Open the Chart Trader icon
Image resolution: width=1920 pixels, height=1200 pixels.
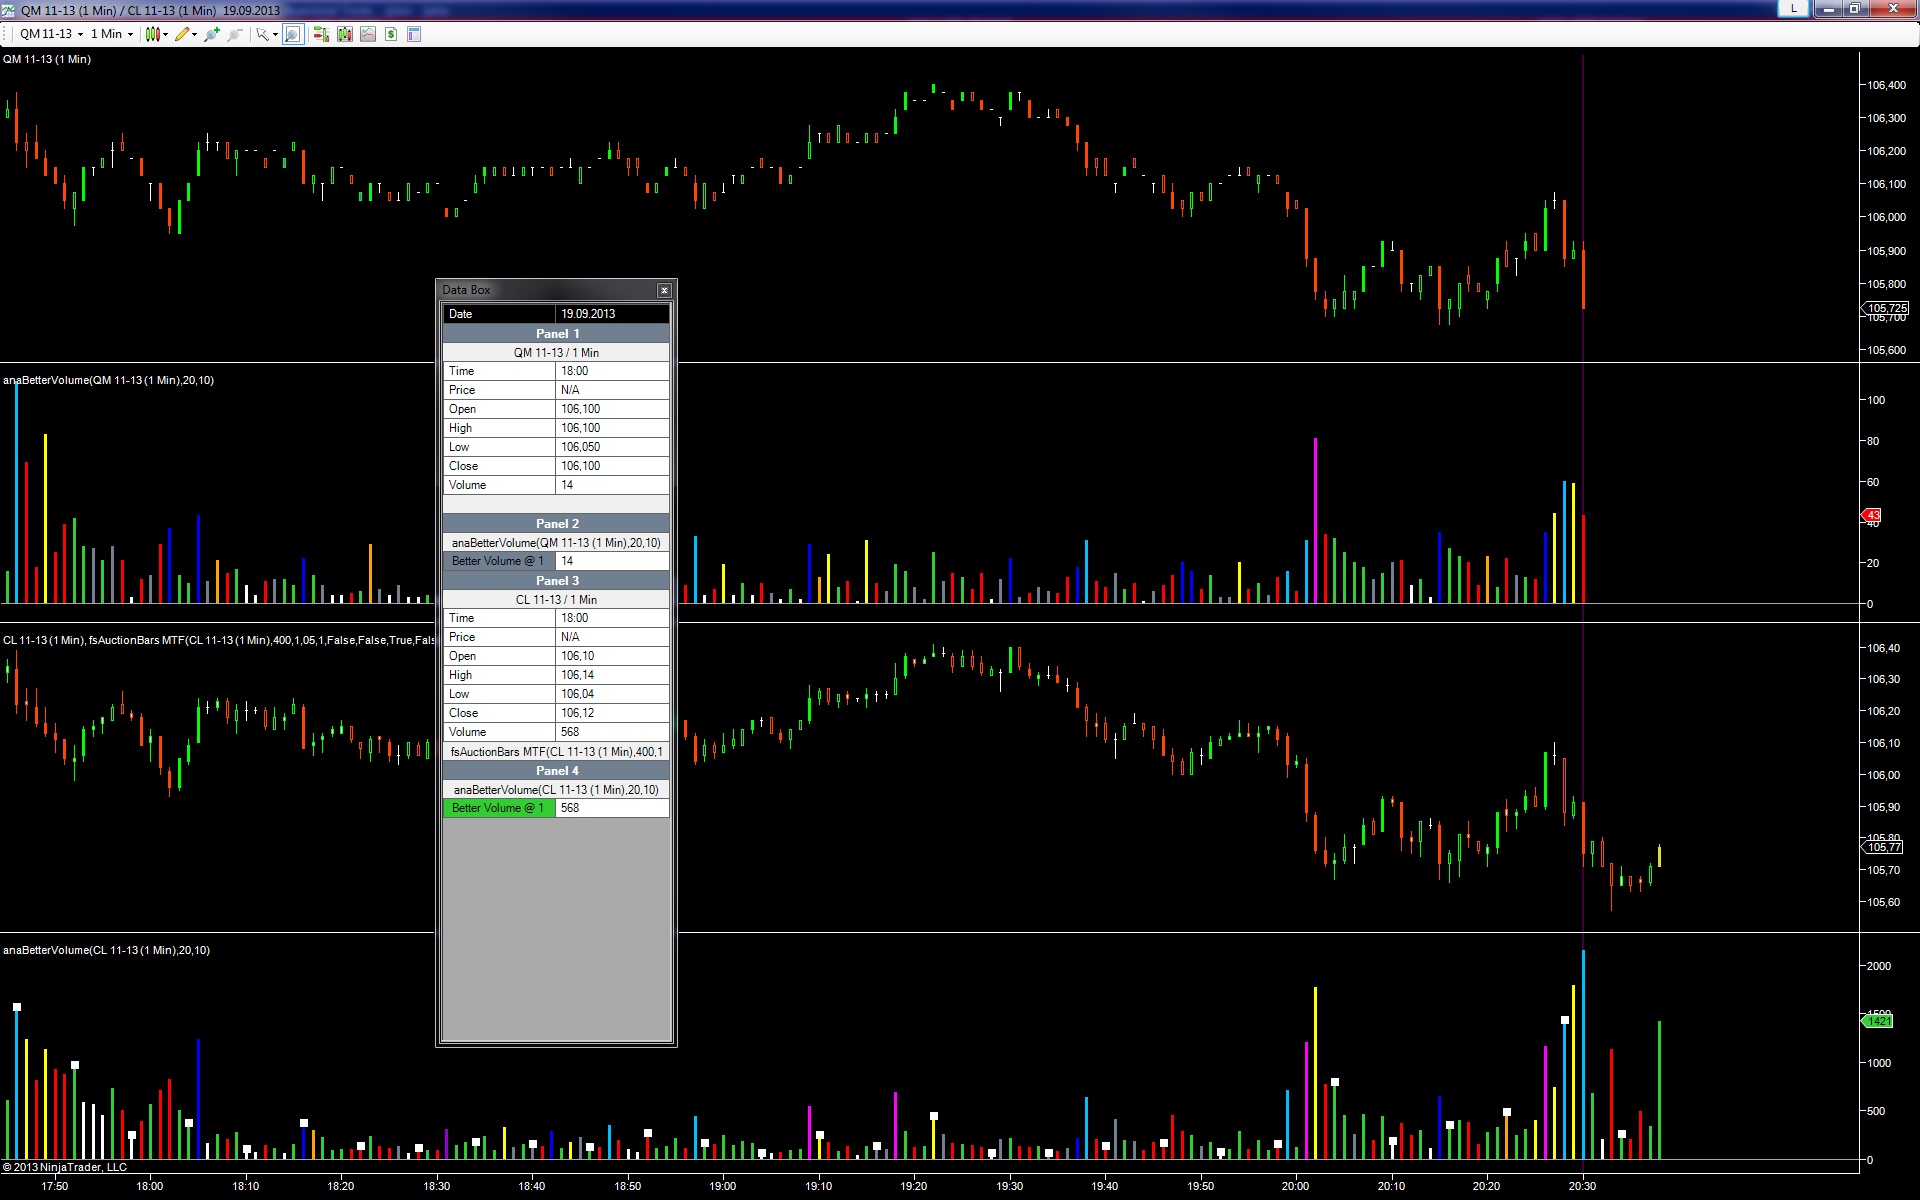321,34
